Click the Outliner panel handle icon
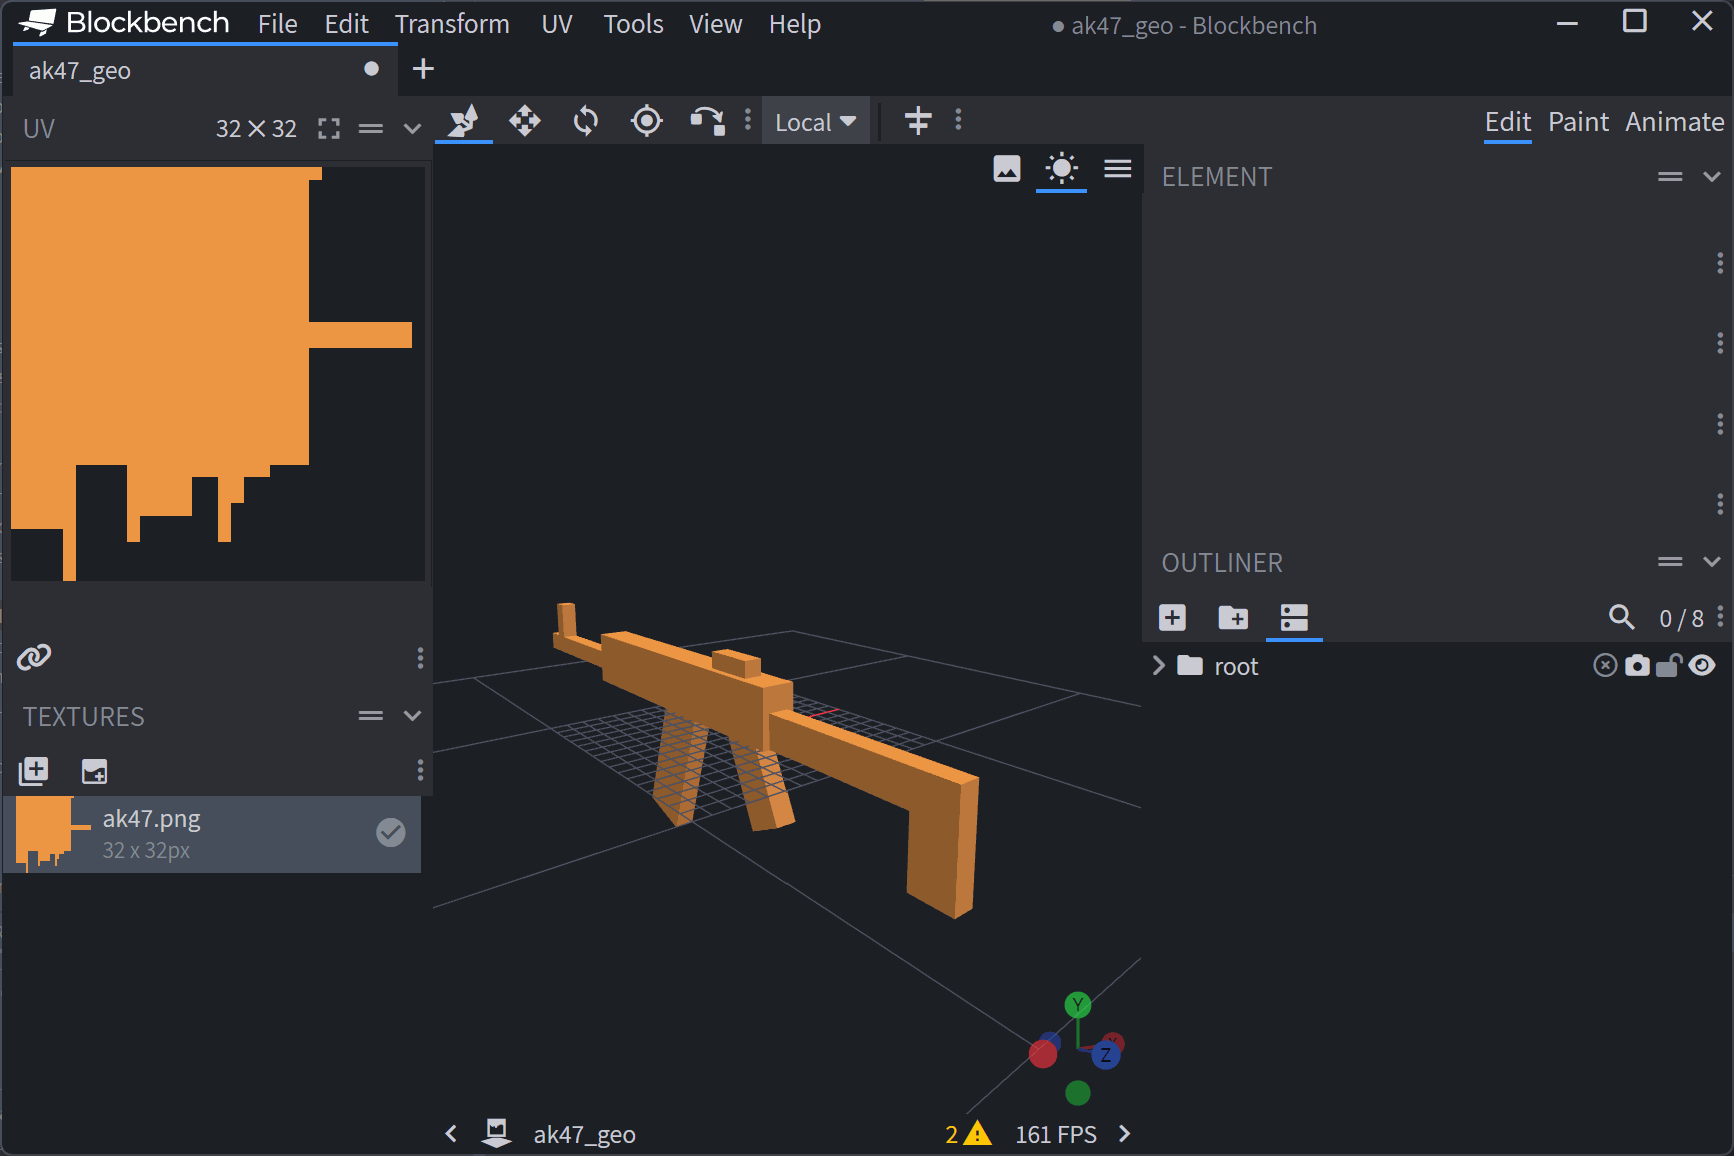This screenshot has width=1734, height=1156. click(x=1670, y=562)
